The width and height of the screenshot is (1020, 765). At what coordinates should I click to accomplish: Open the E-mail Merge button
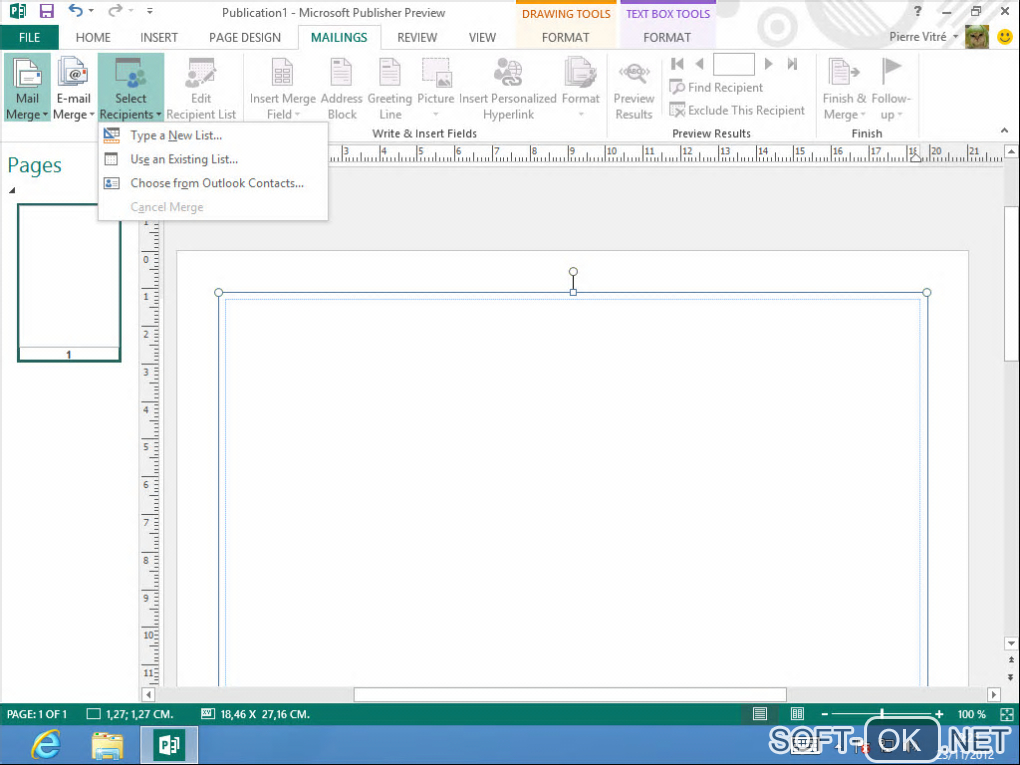(x=73, y=88)
